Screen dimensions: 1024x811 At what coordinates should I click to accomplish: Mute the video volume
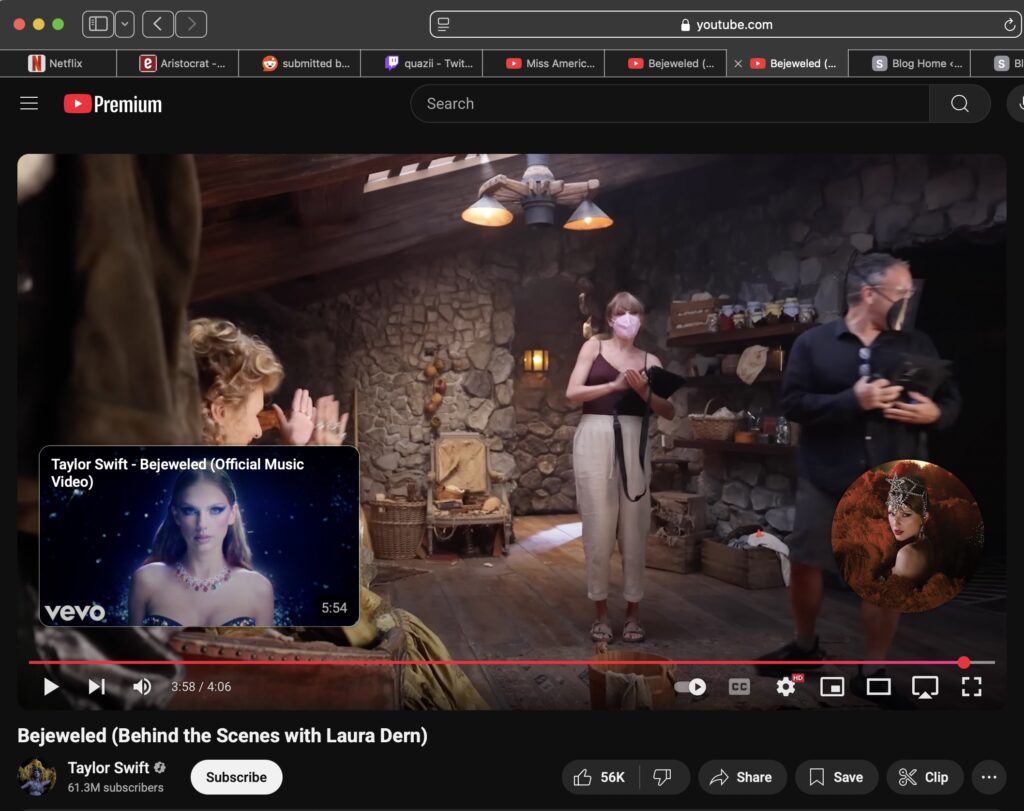[x=142, y=686]
